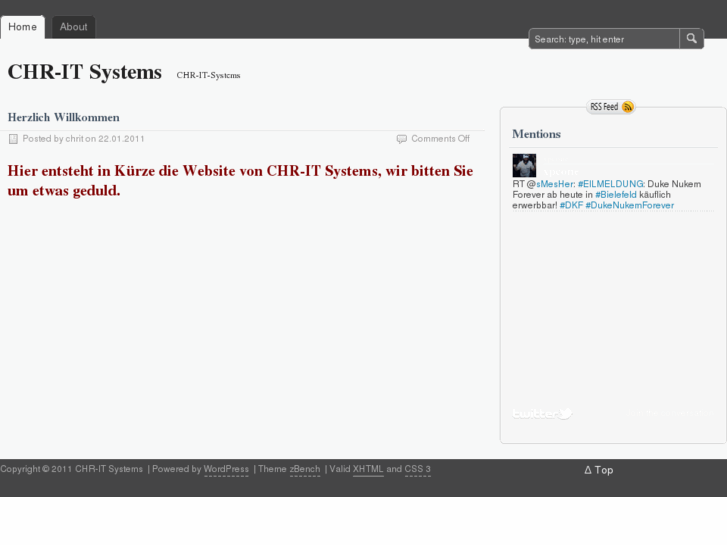The image size is (727, 545).
Task: Click the small 'CHR-IT-Systems' tagline
Action: click(208, 75)
